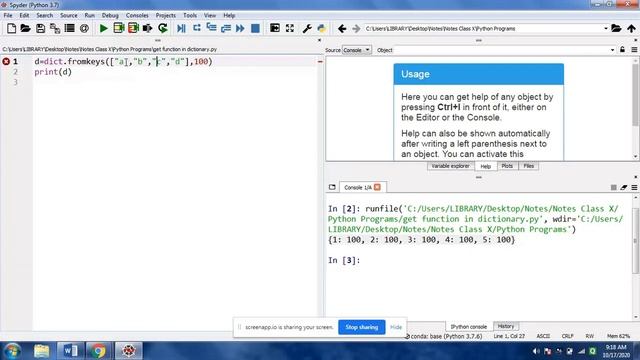The width and height of the screenshot is (640, 360).
Task: Run current cell
Action: tap(119, 28)
